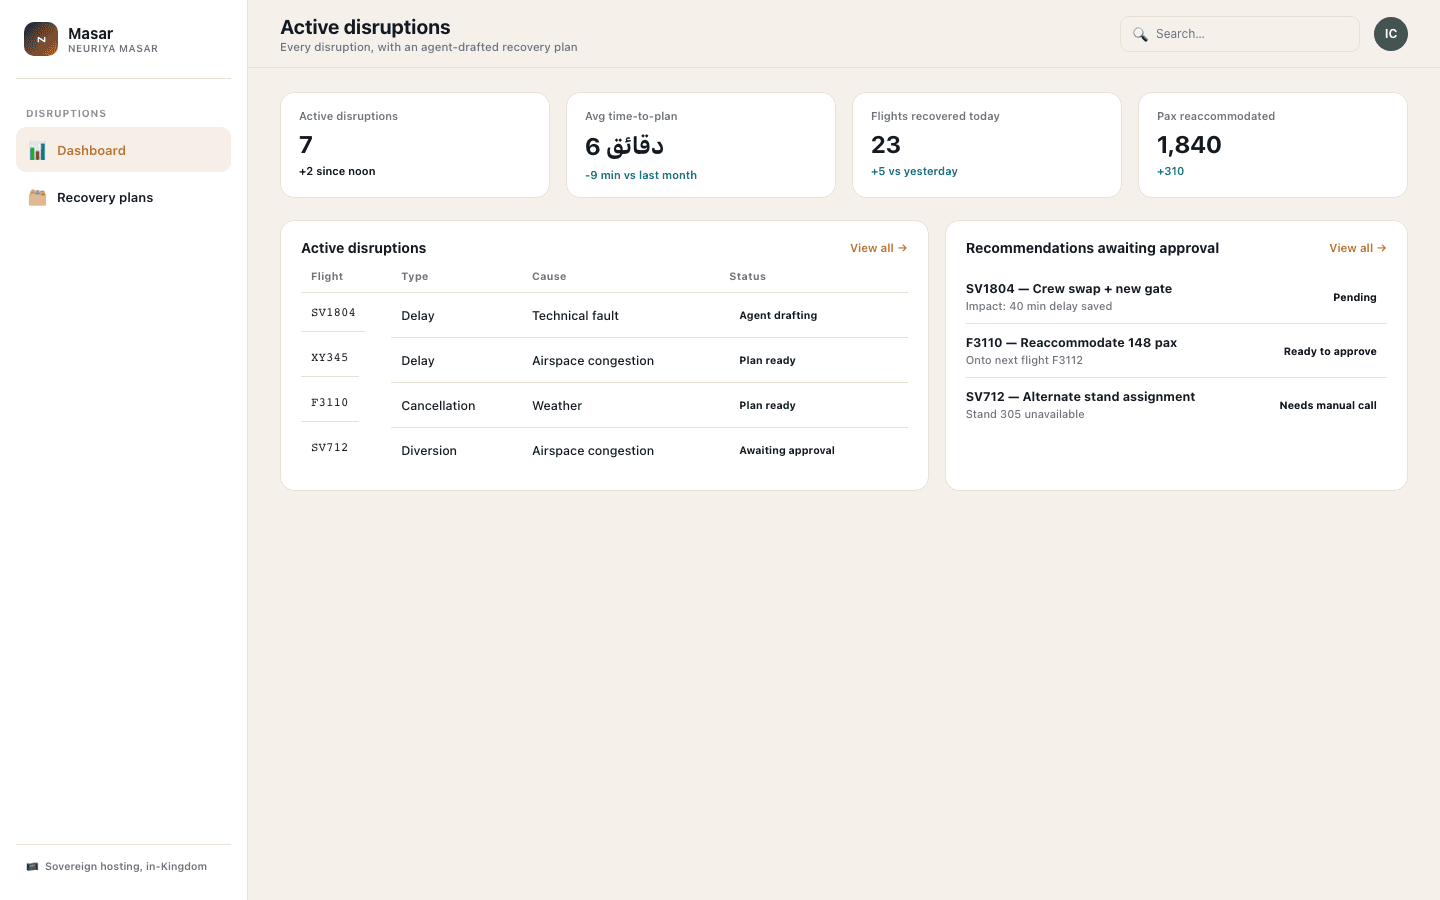Screen dimensions: 1440x900
Task: Click the Dashboard bar chart icon
Action: point(38,151)
